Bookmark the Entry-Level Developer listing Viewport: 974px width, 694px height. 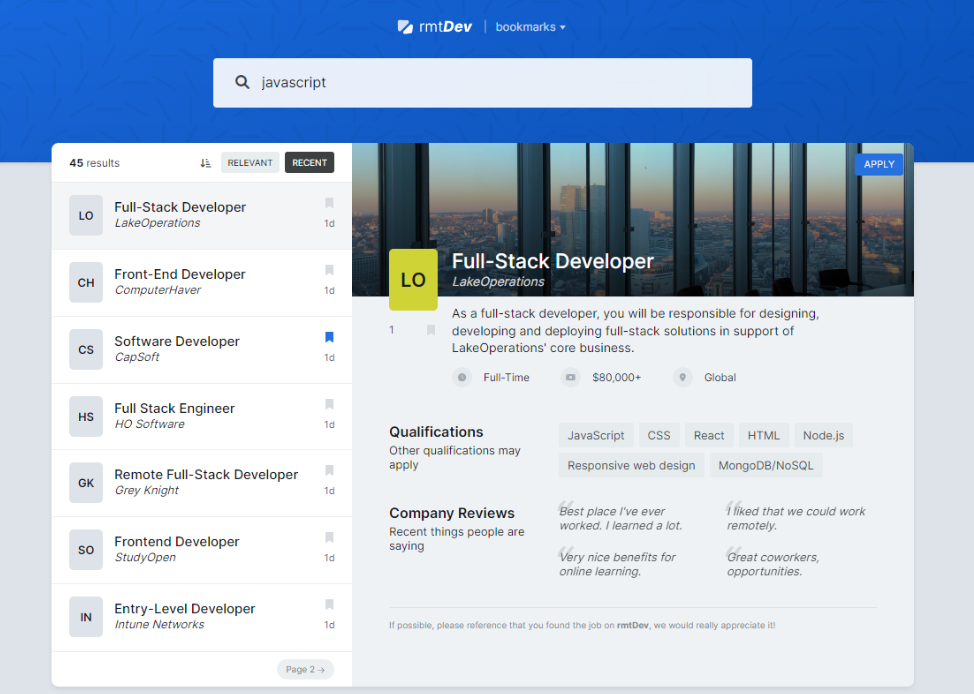(x=329, y=604)
